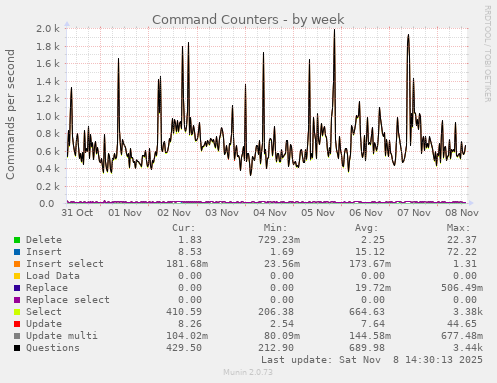Screen dimensions: 497x383
Task: Click the Questions max value 3.44k
Action: click(468, 348)
